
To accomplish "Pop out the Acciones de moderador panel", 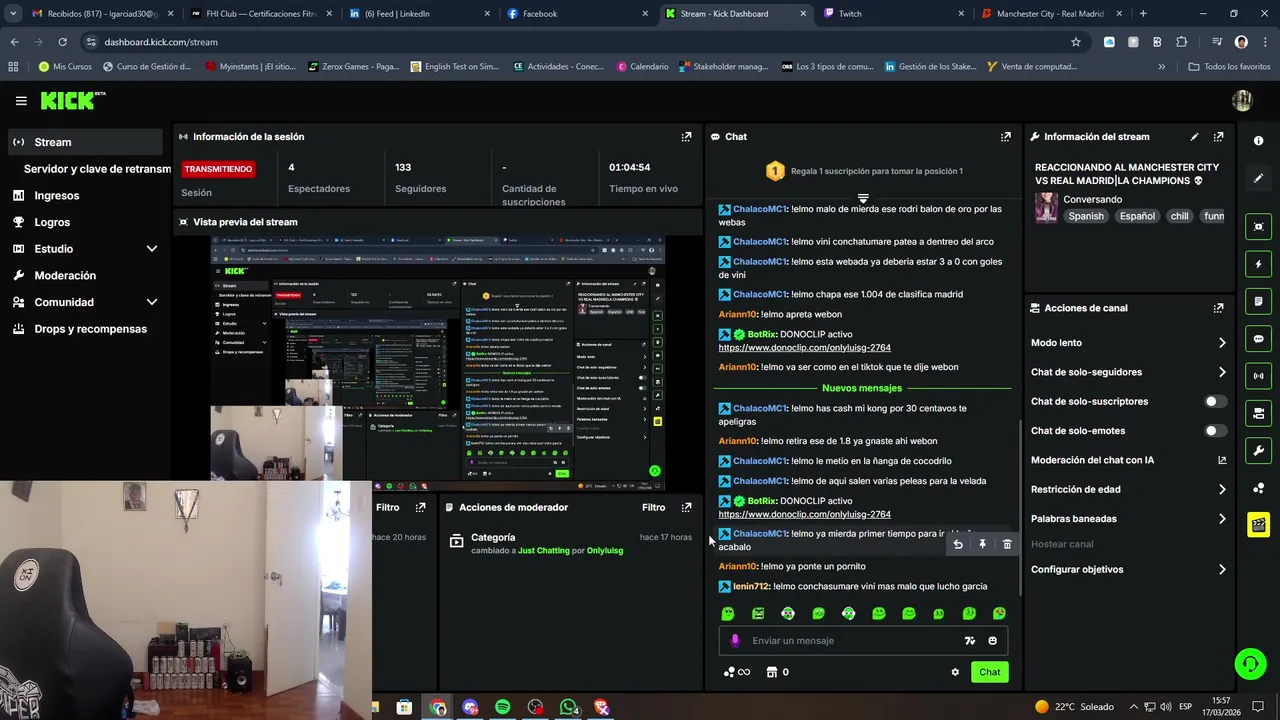I will [x=686, y=507].
